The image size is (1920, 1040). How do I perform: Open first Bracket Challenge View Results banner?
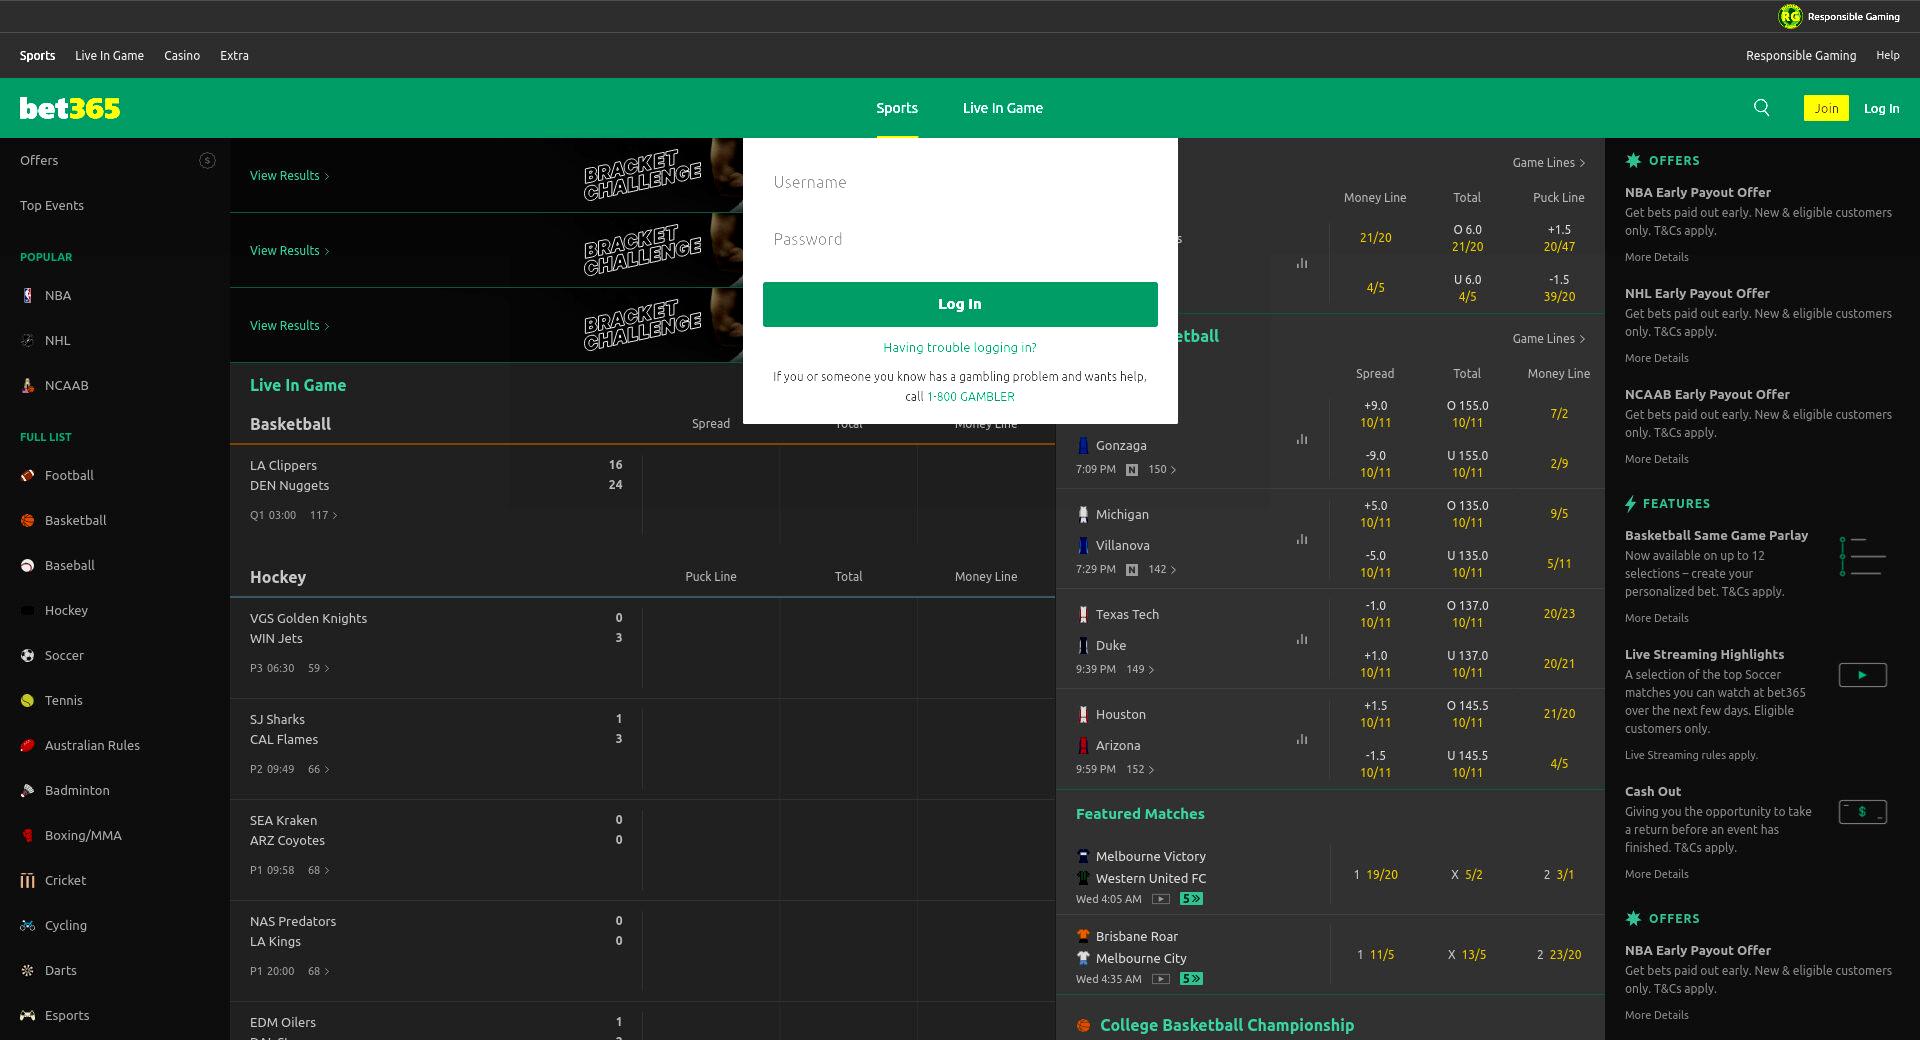486,175
